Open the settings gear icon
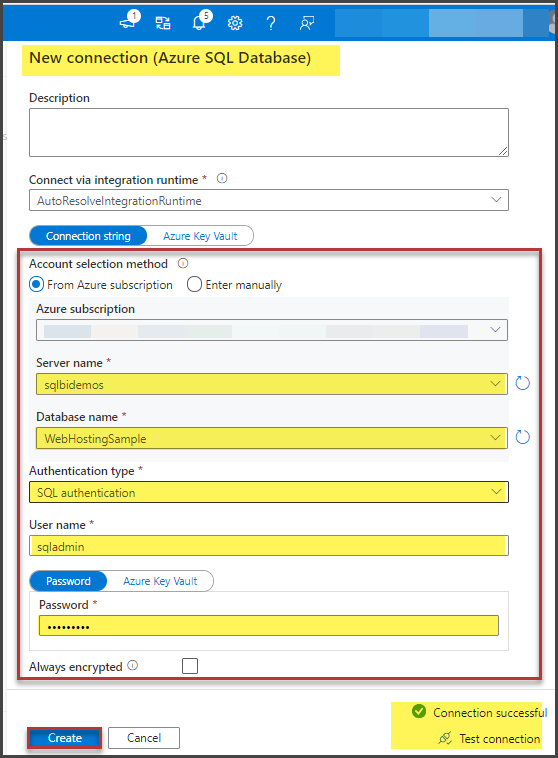Screen dimensions: 558x758 click(235, 23)
